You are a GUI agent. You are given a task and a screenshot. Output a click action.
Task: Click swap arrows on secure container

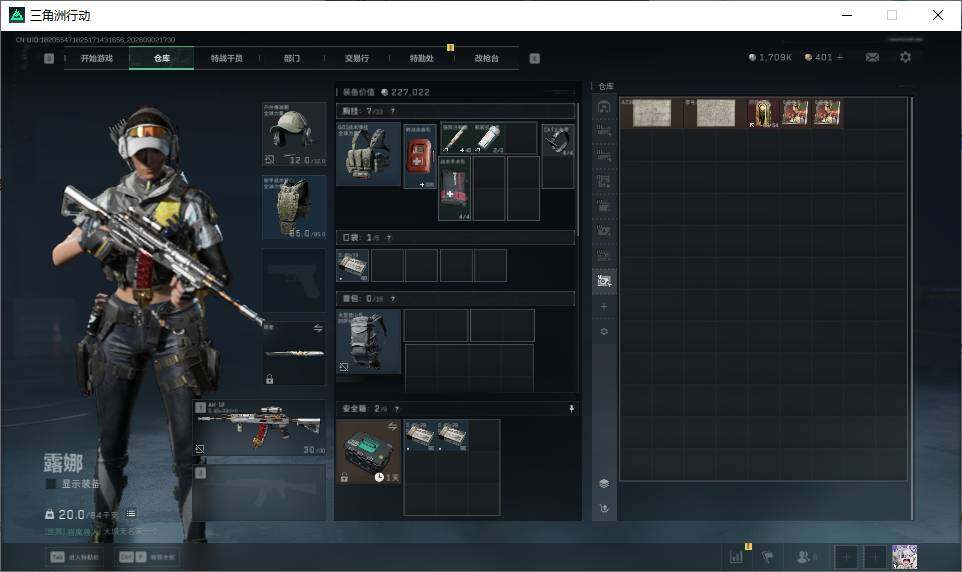(x=392, y=427)
